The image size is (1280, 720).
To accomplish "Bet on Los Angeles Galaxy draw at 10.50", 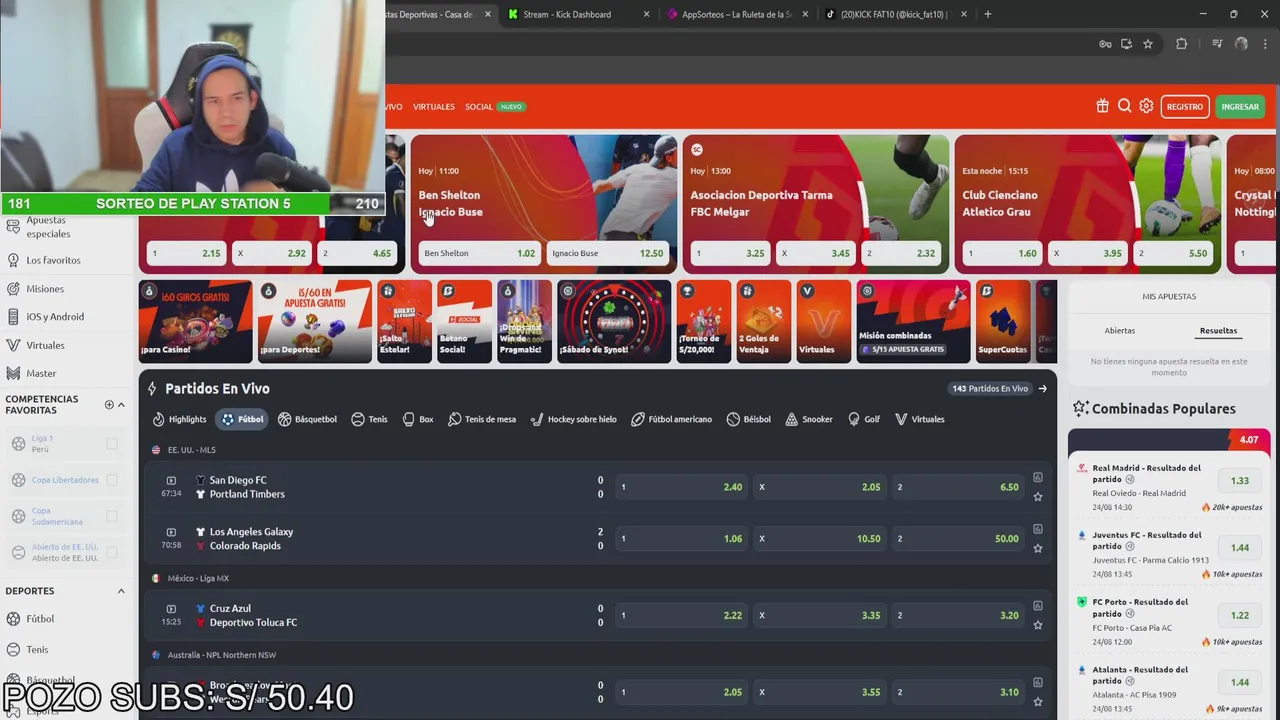I will 820,538.
